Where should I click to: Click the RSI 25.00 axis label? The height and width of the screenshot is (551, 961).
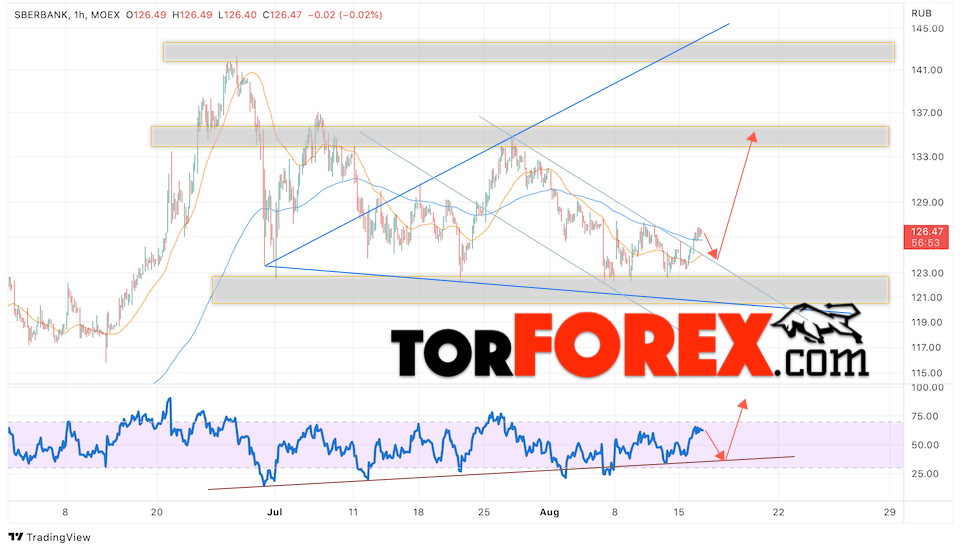coord(925,473)
